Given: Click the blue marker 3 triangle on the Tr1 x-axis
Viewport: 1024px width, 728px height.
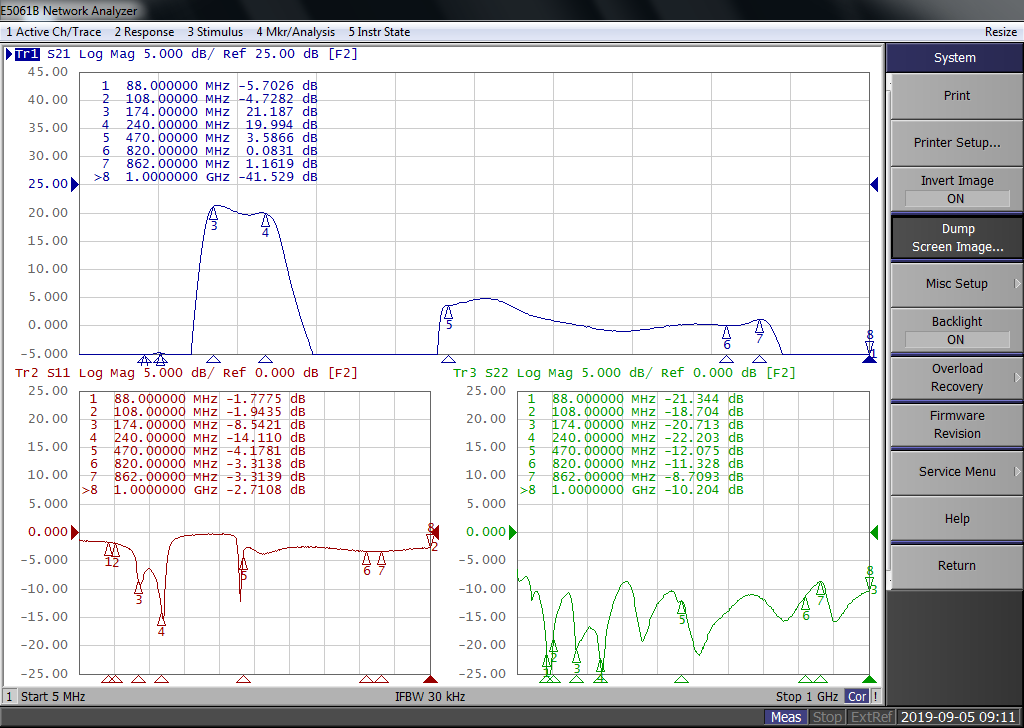Looking at the screenshot, I should pos(213,359).
